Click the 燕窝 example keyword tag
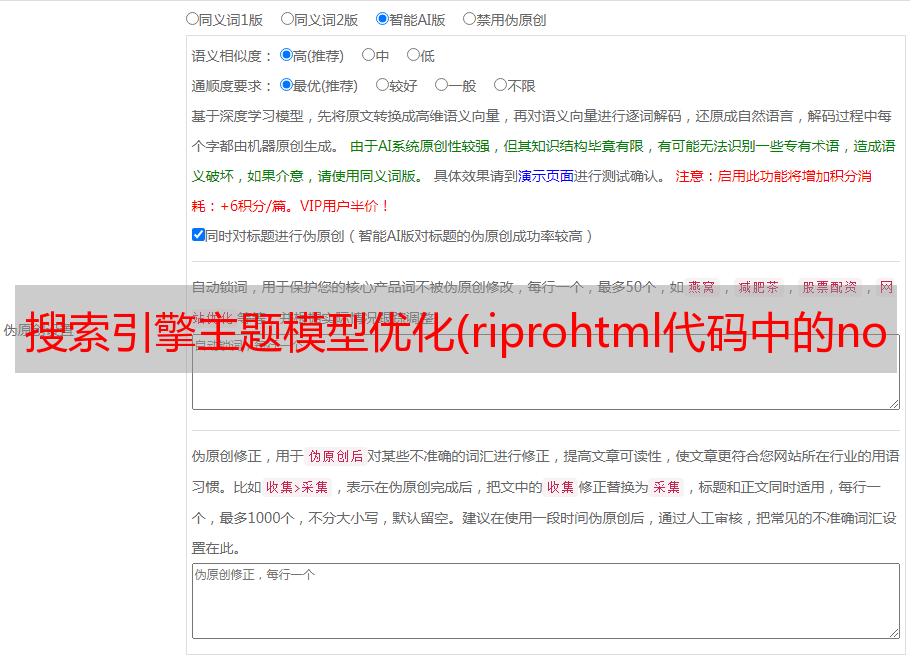This screenshot has height=658, width=911. (x=702, y=287)
